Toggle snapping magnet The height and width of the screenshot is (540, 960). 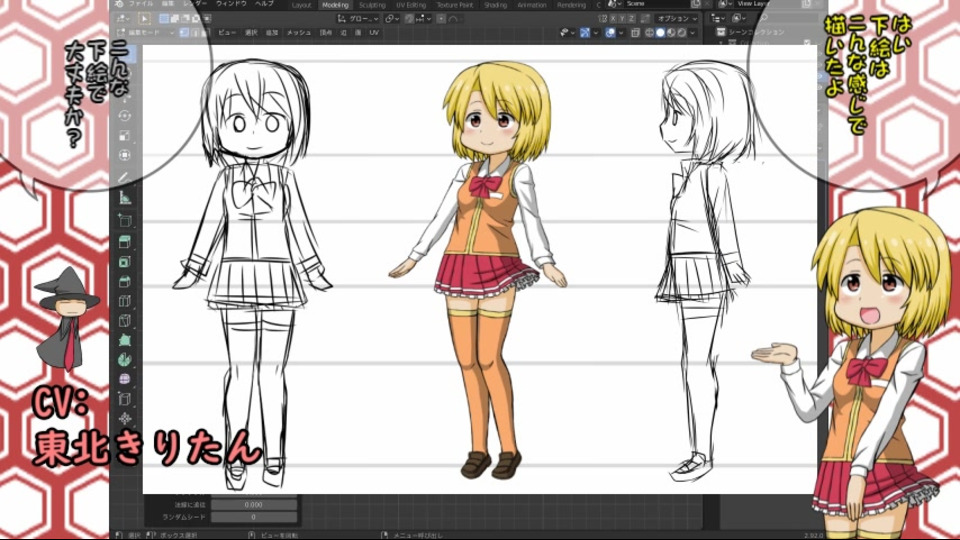click(409, 19)
